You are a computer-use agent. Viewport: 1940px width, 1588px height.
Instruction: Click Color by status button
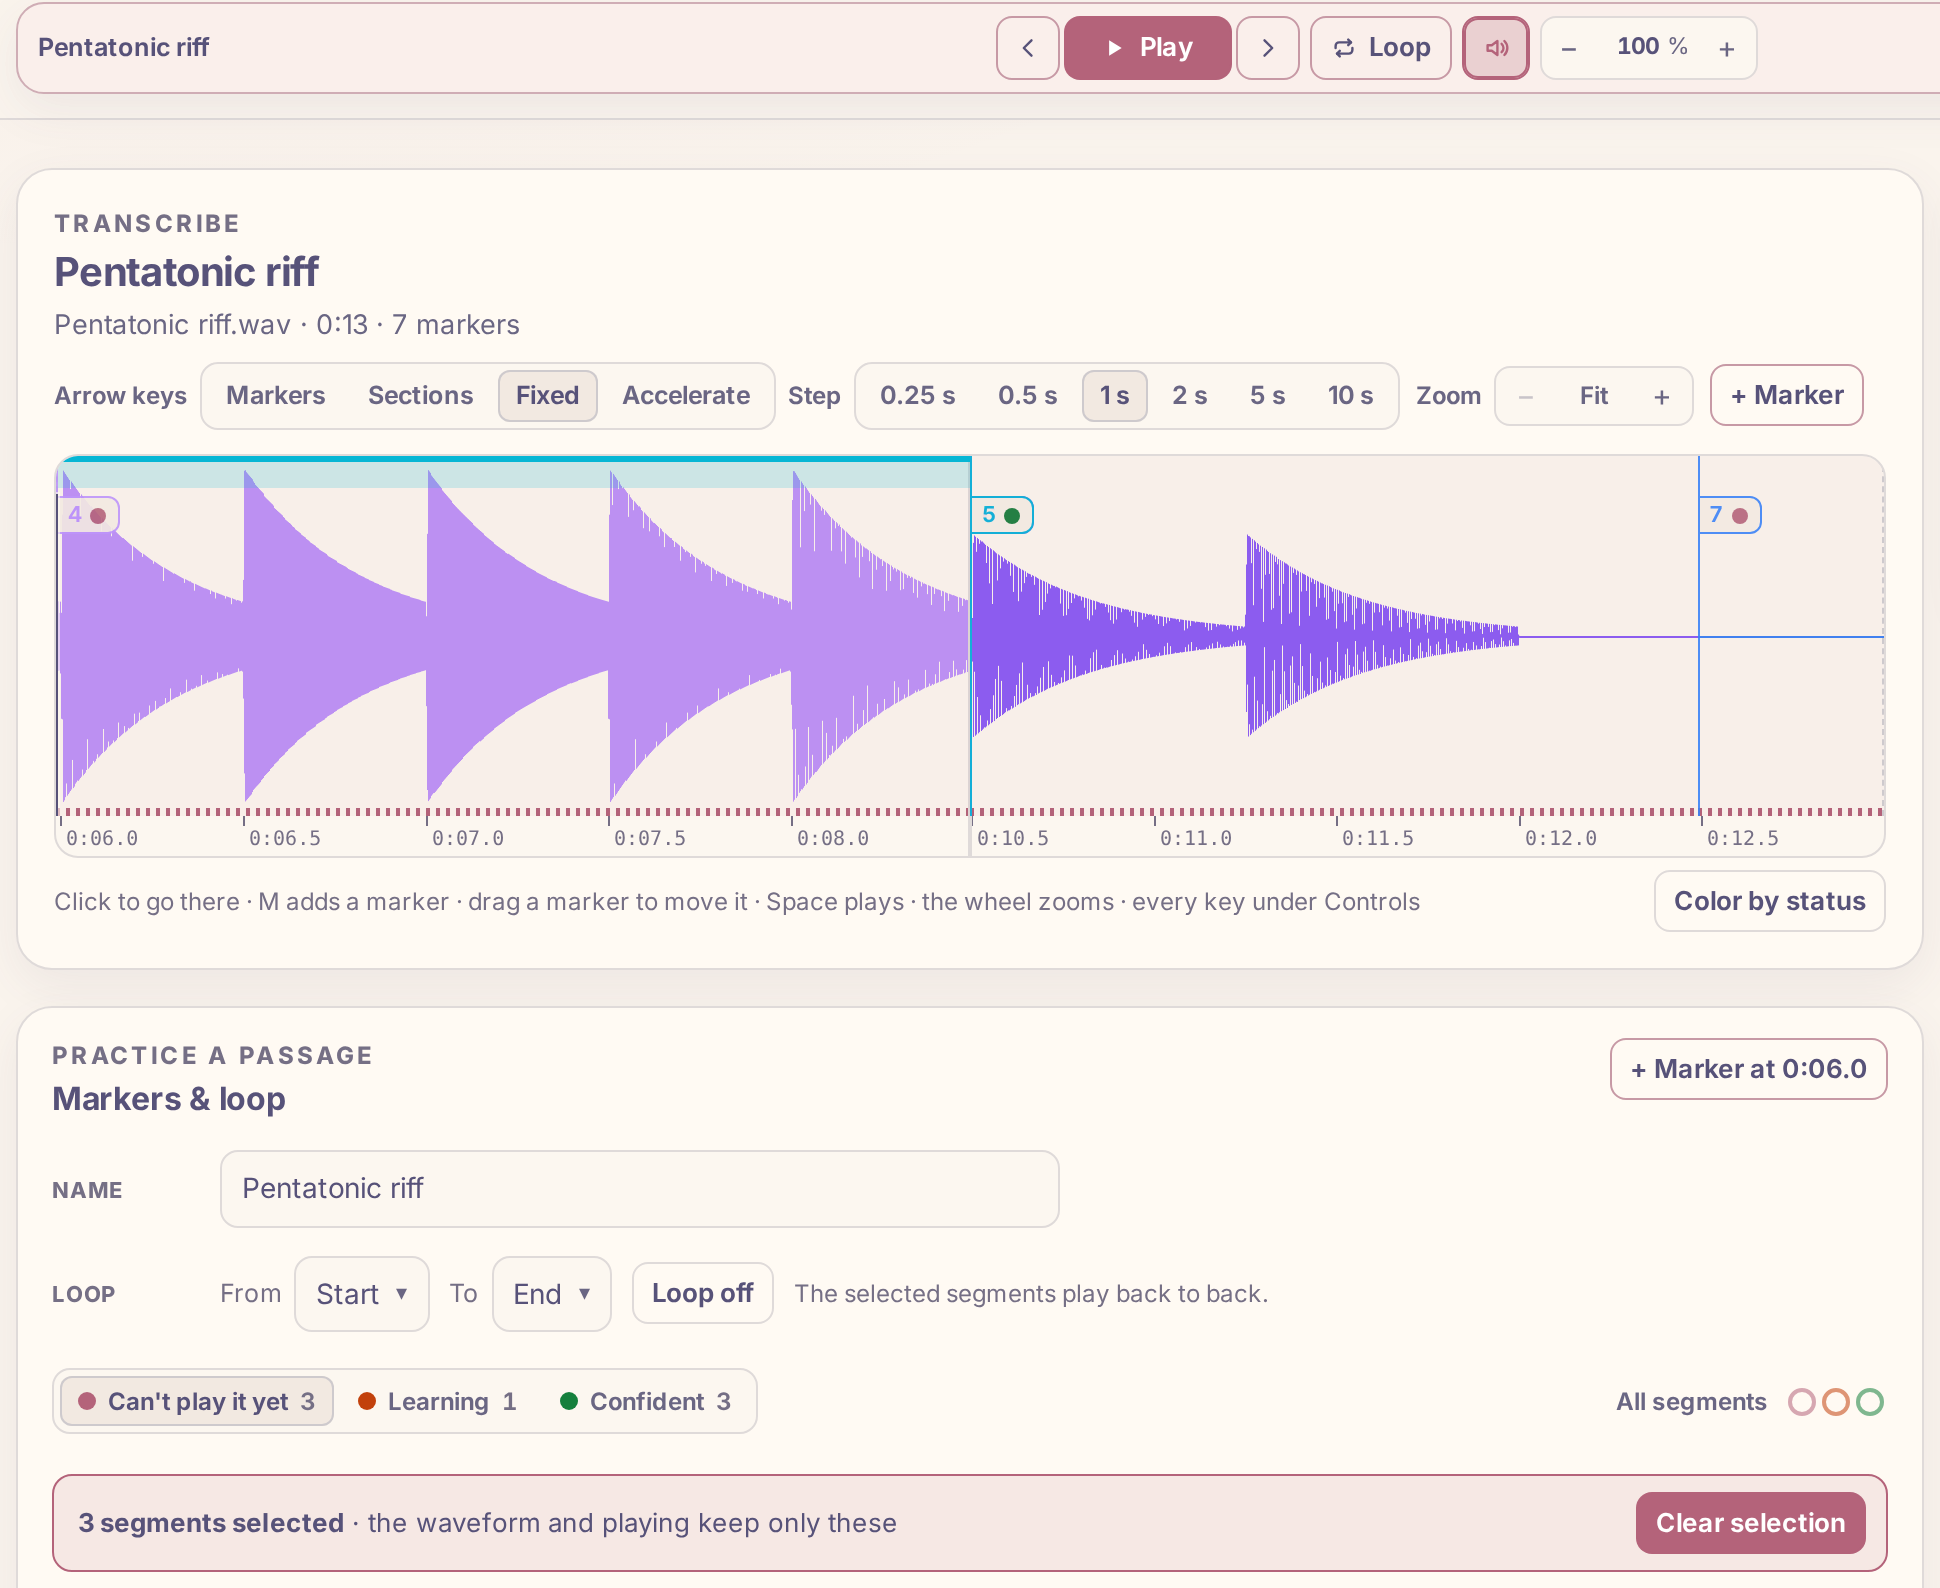click(x=1769, y=901)
